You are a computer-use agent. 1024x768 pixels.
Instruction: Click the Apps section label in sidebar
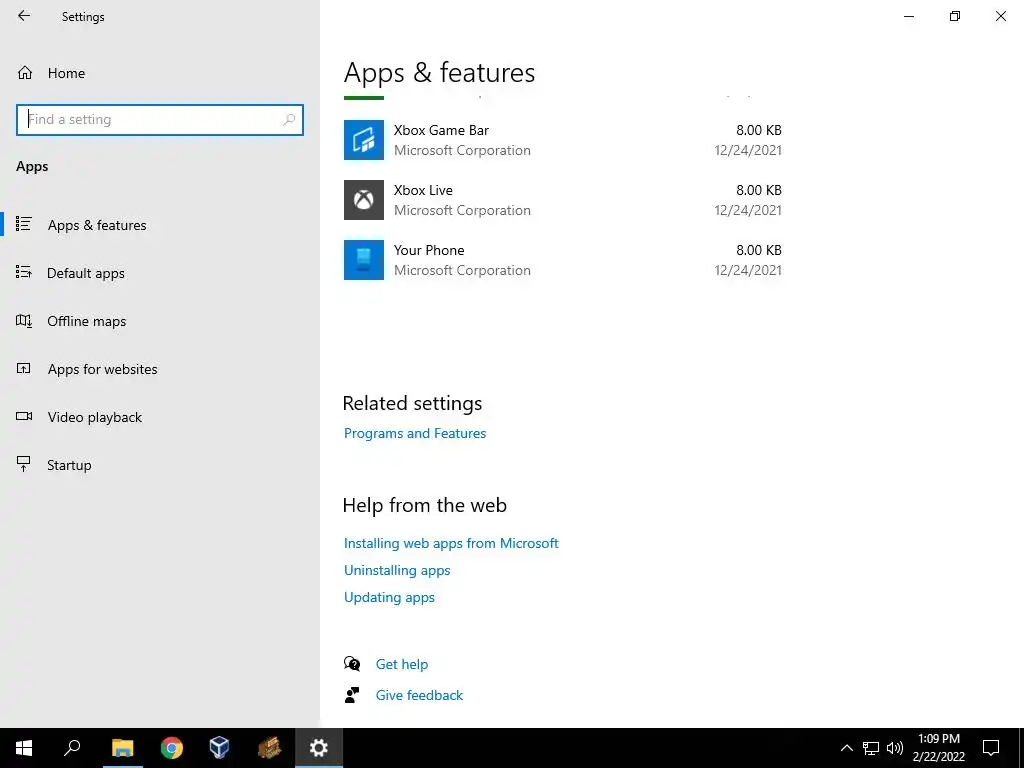[32, 167]
